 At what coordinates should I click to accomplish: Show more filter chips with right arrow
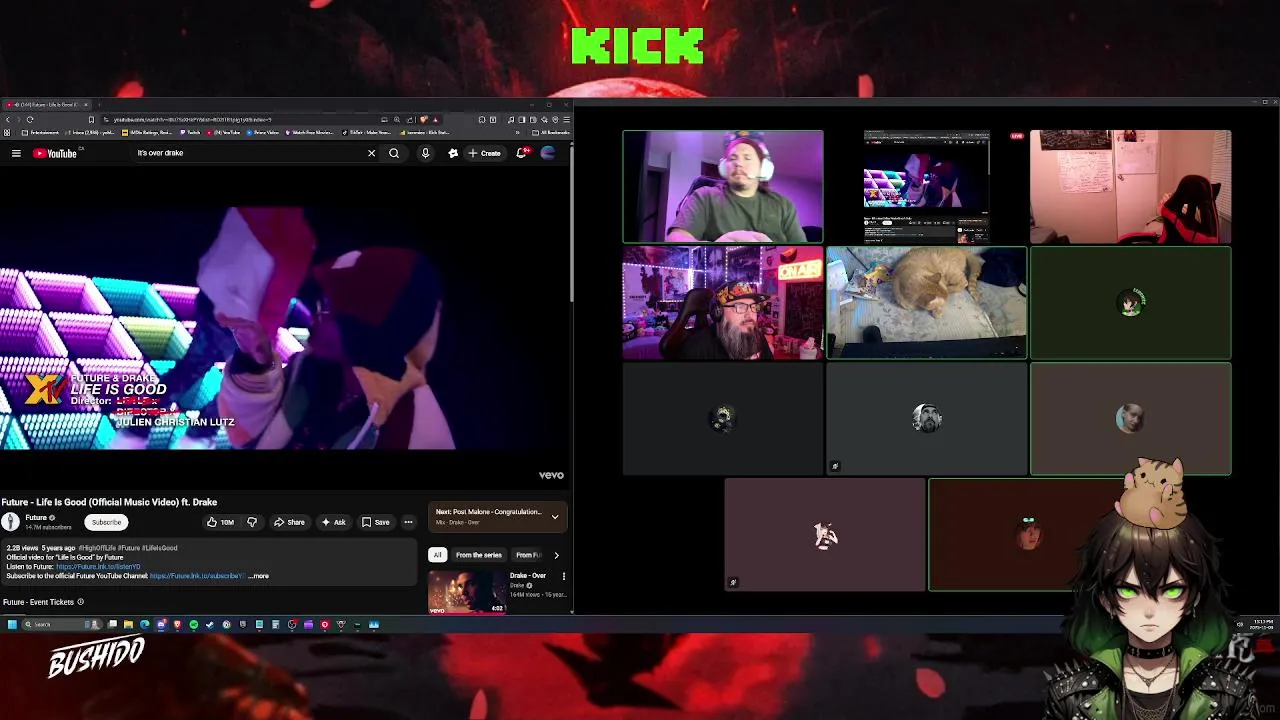pyautogui.click(x=556, y=555)
